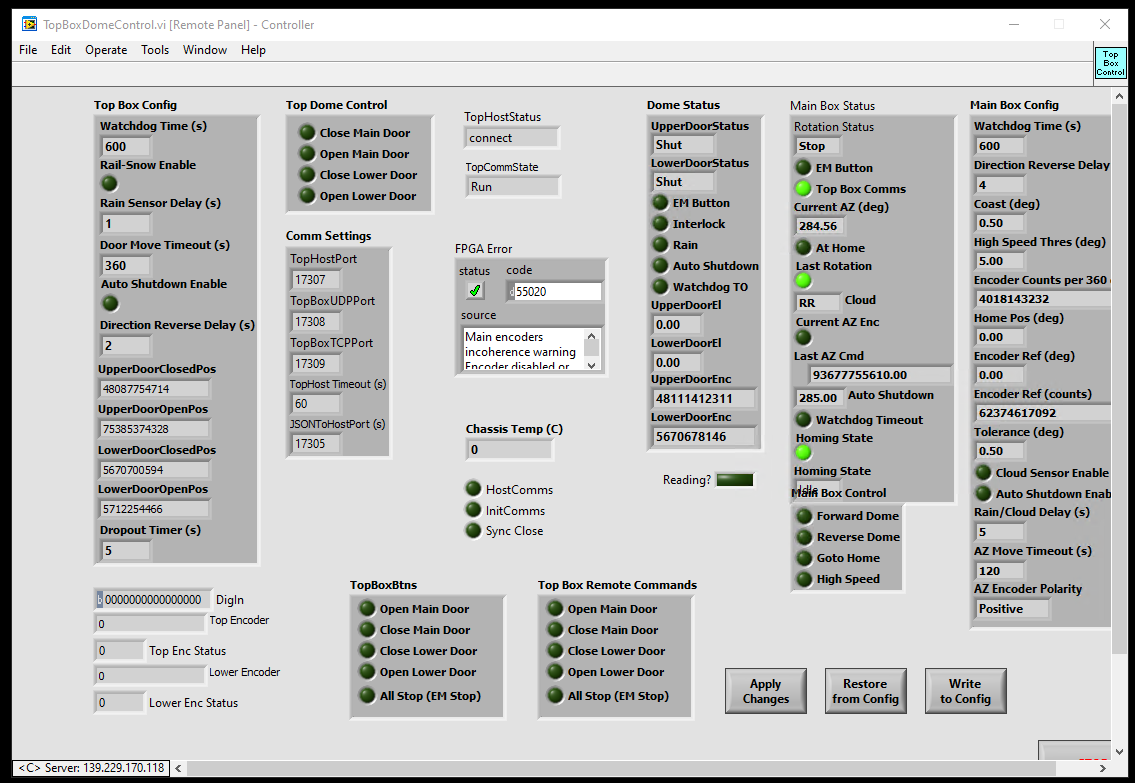Click the Apply Changes button
This screenshot has width=1135, height=783.
pyautogui.click(x=766, y=691)
